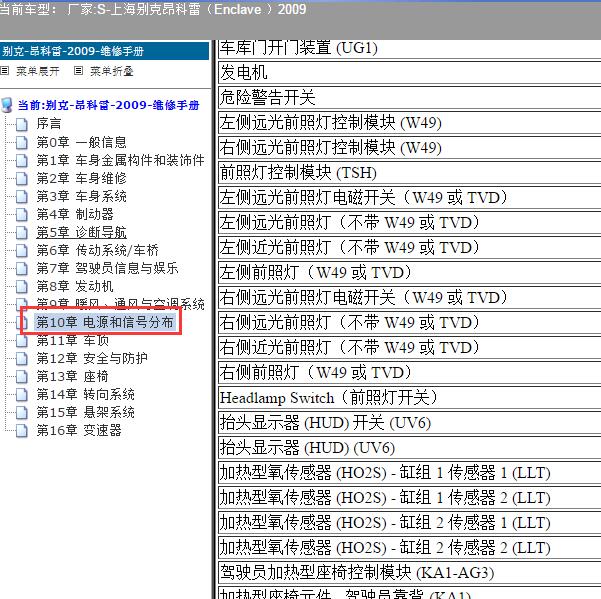This screenshot has width=601, height=599.
Task: Click 右侧远光前照灯电磁开关（W49 或 TVD）row
Action: 409,297
